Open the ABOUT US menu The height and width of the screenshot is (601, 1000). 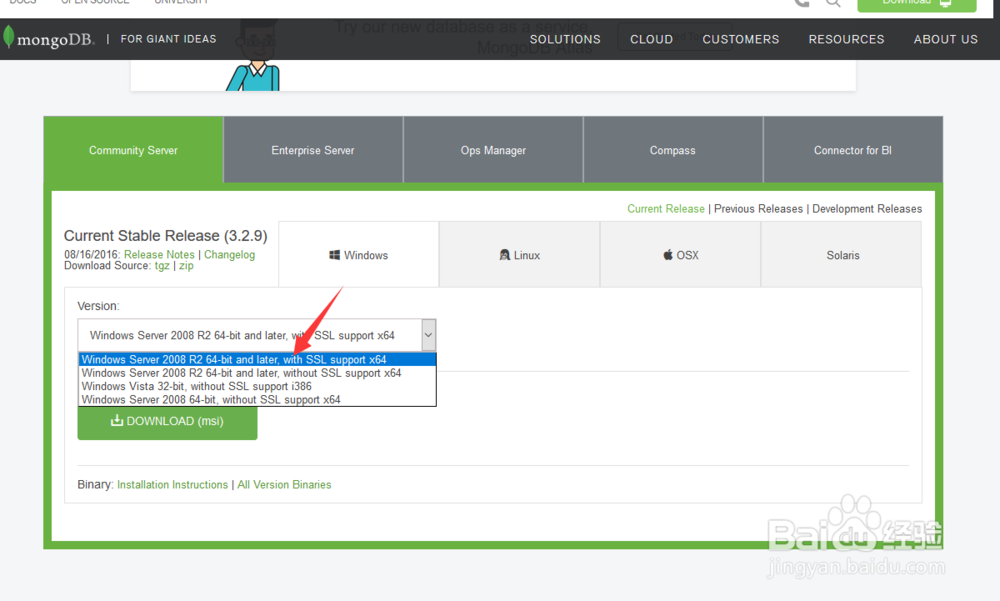tap(945, 40)
